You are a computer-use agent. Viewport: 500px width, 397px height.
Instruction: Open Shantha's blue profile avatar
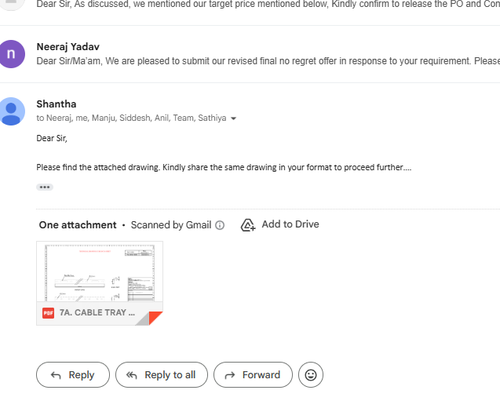11,111
